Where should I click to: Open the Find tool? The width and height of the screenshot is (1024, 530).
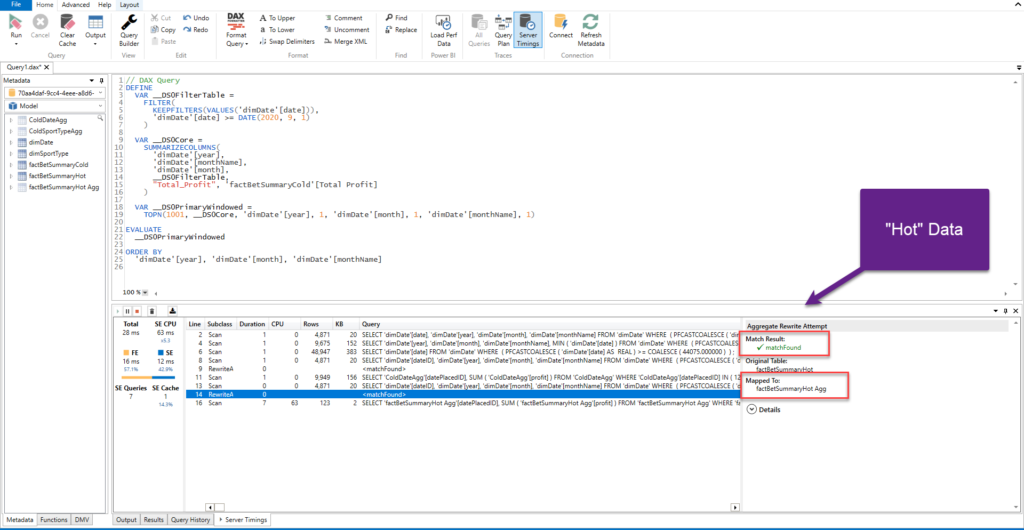point(396,18)
